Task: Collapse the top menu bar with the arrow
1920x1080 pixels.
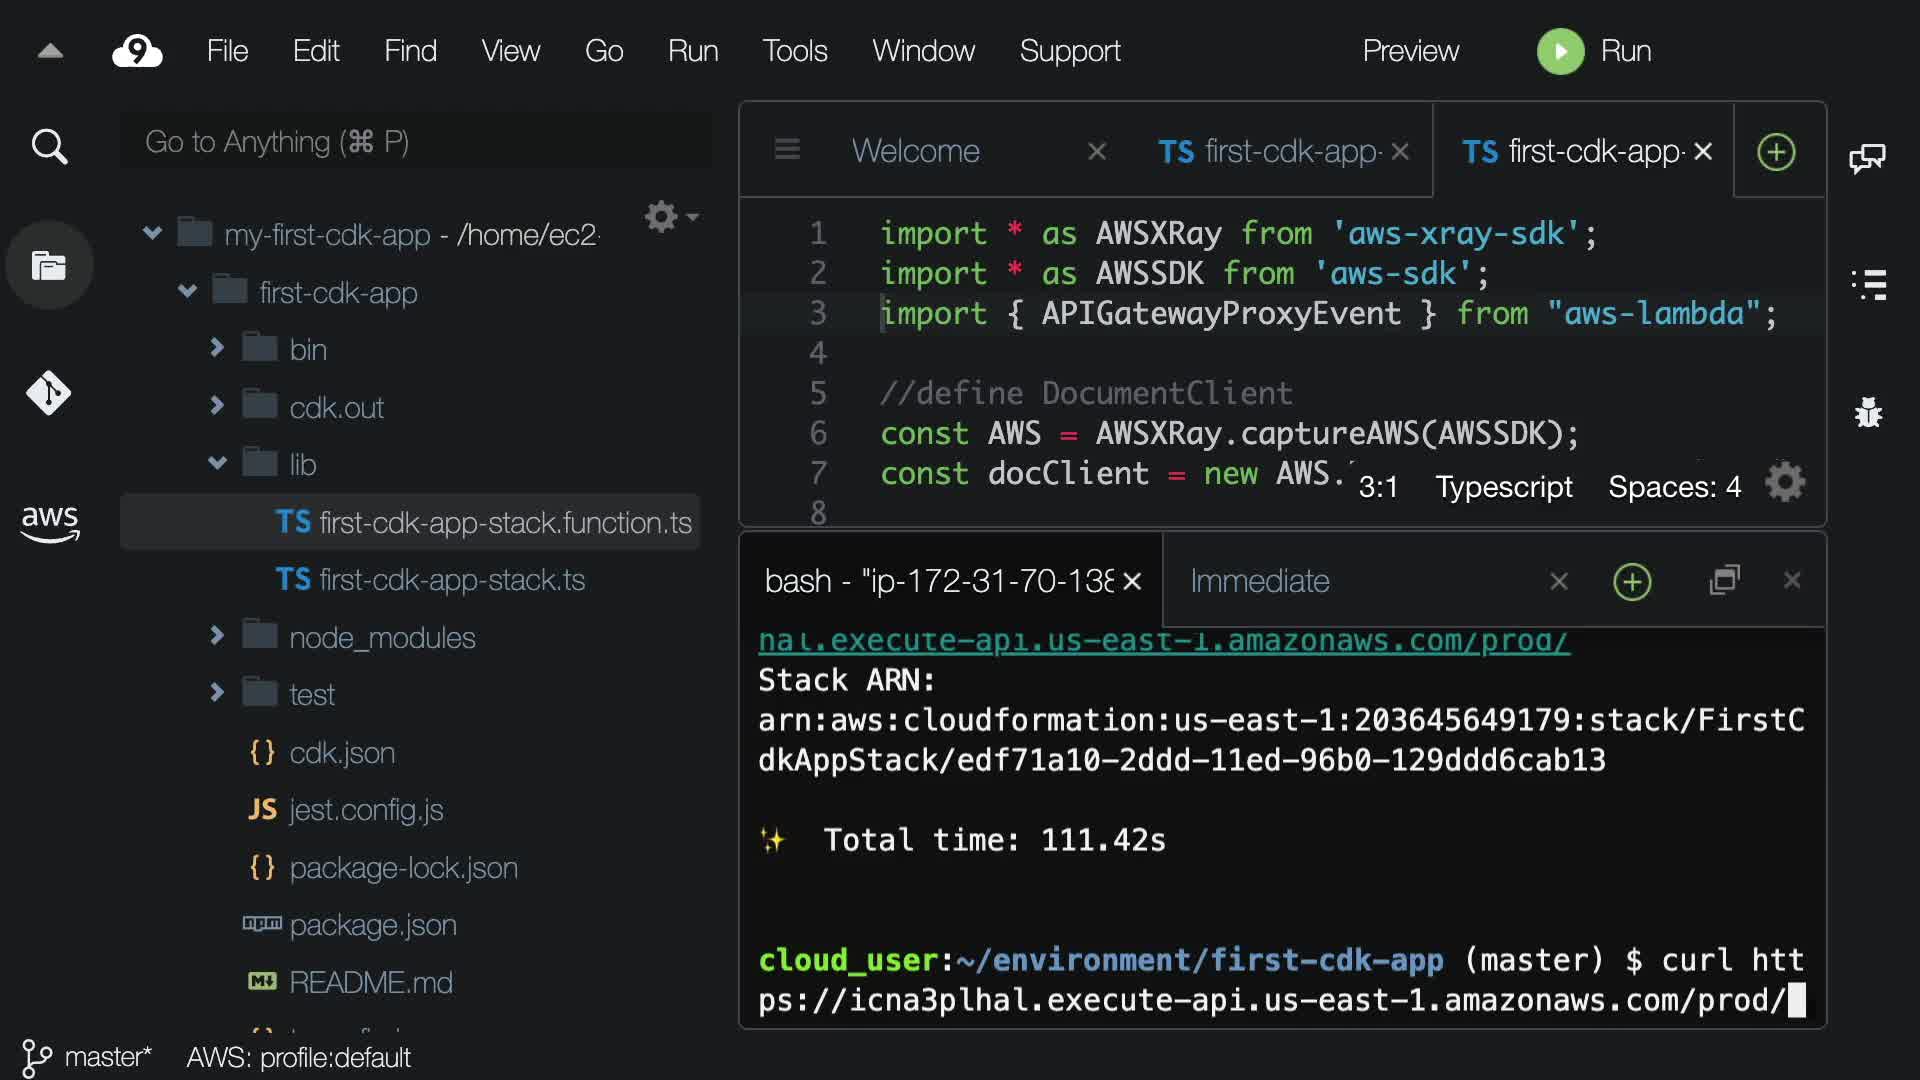Action: pos(50,51)
